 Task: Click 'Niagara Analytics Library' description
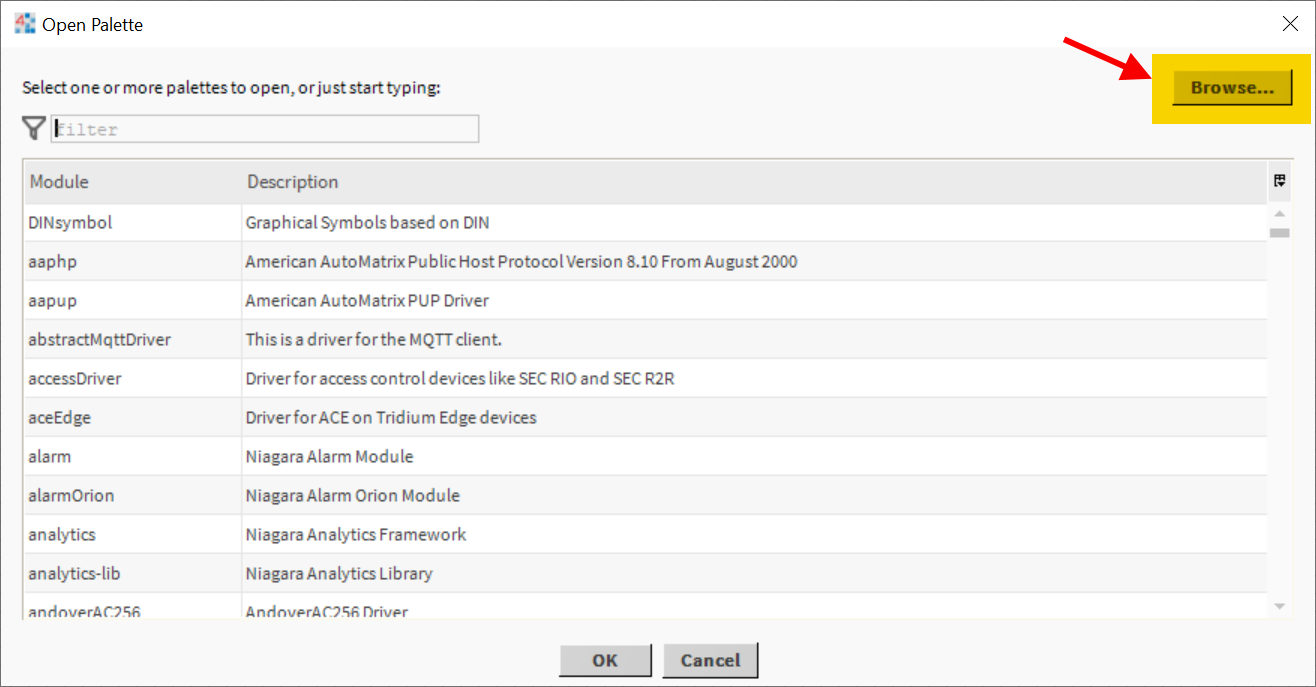click(339, 574)
